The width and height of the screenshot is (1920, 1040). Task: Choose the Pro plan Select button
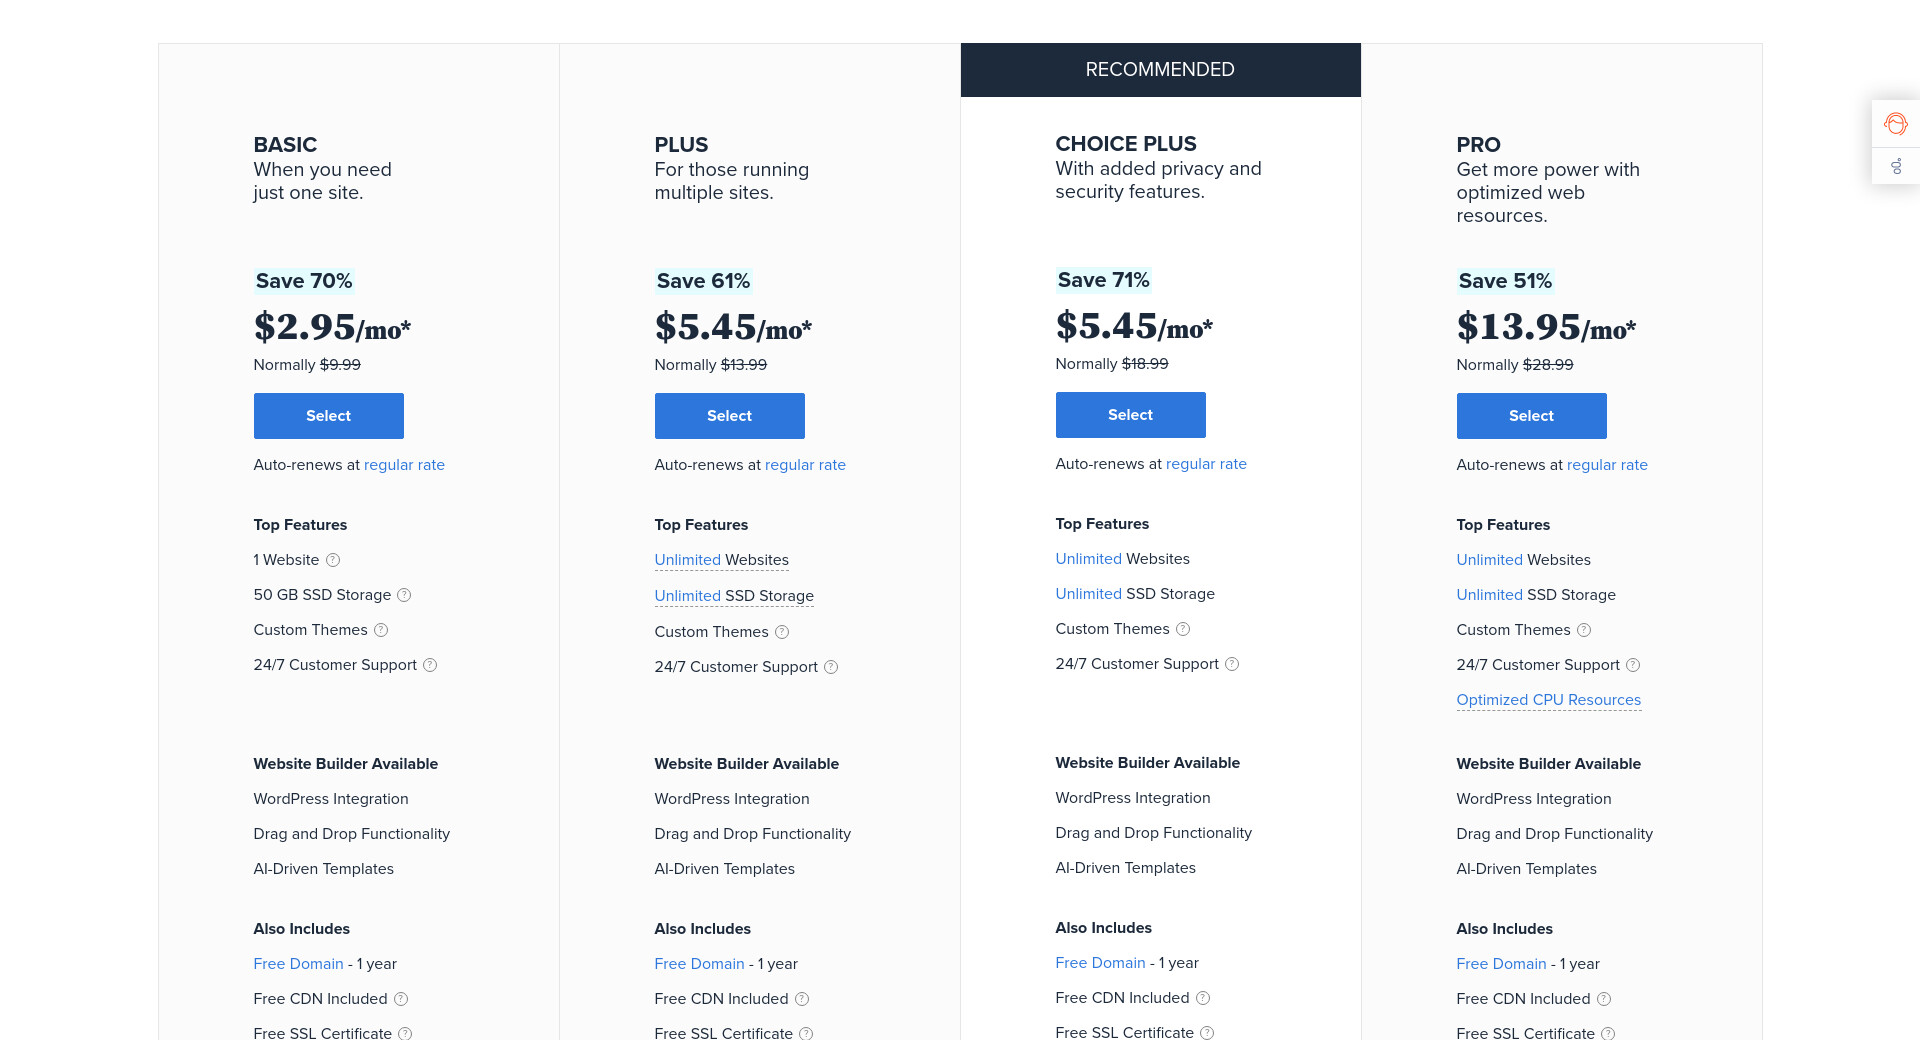(1531, 416)
